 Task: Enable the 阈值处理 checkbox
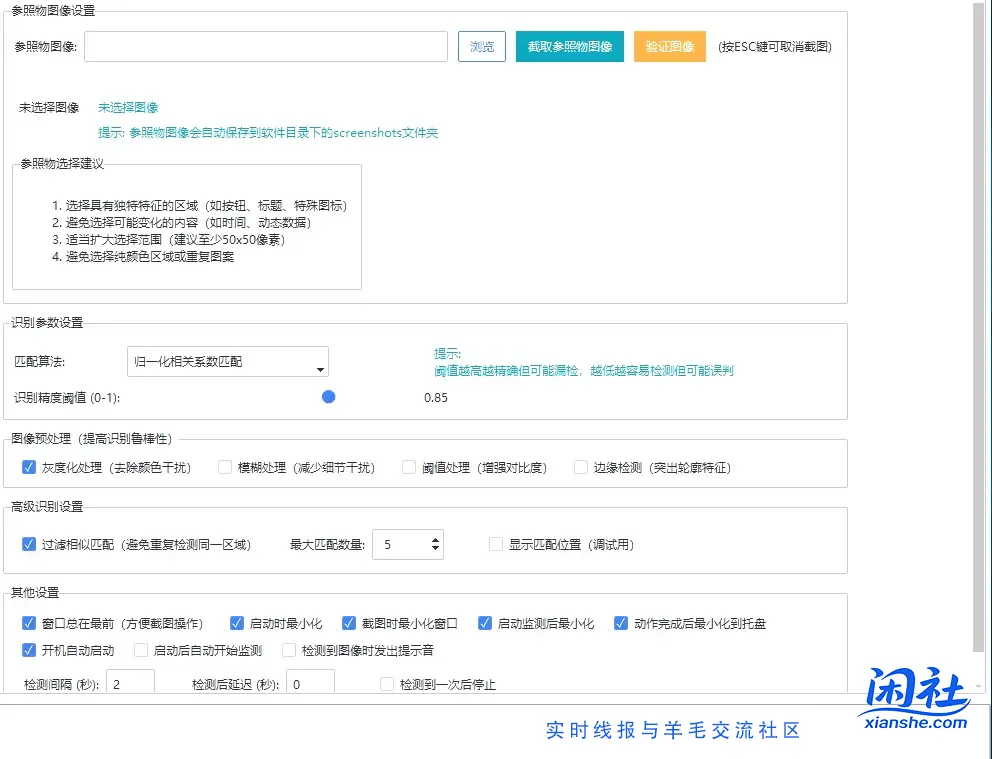click(x=409, y=467)
